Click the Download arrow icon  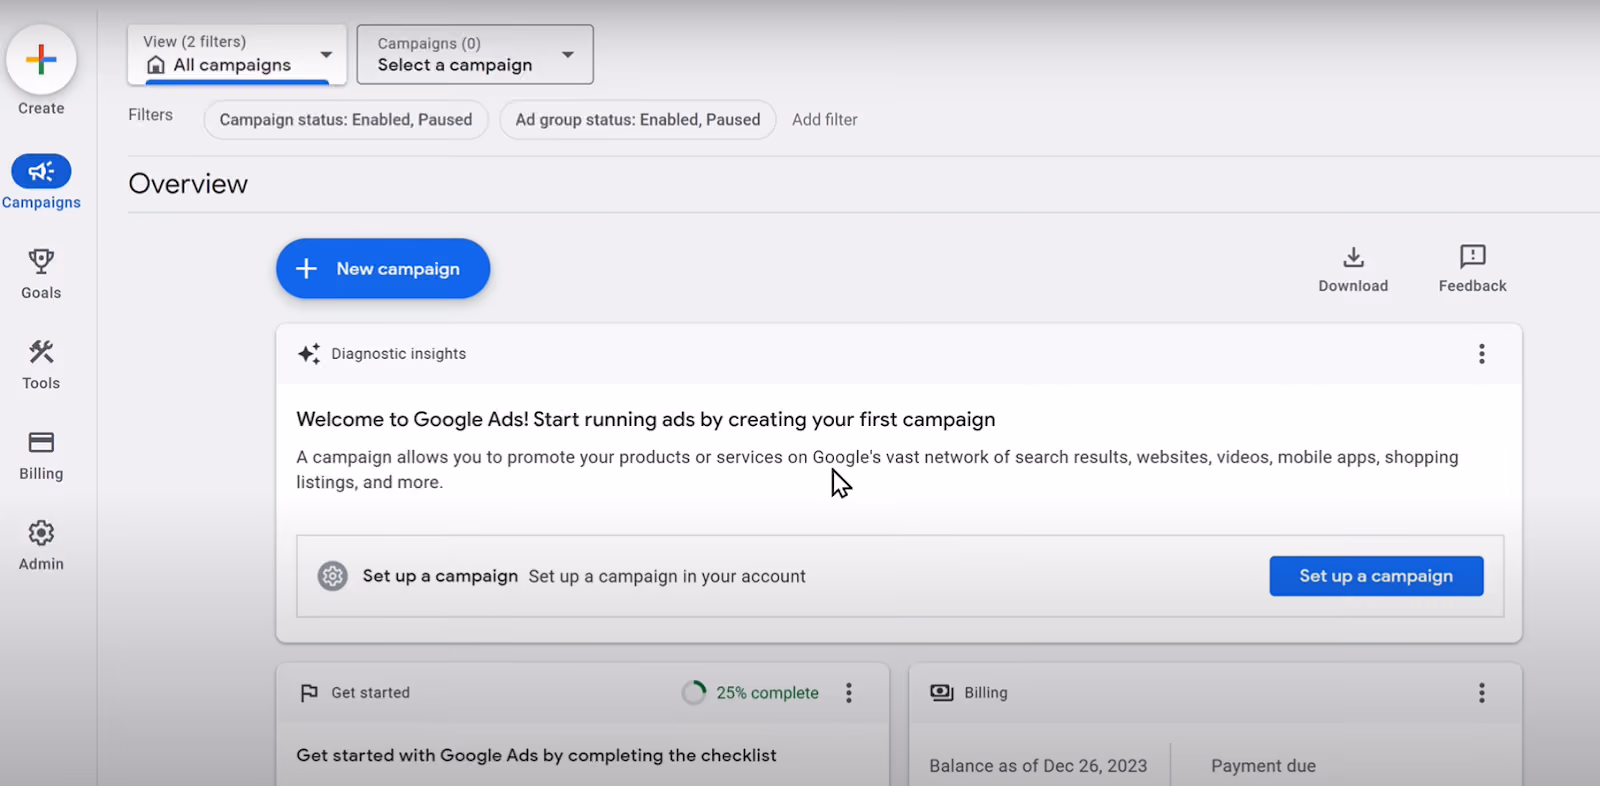point(1353,257)
